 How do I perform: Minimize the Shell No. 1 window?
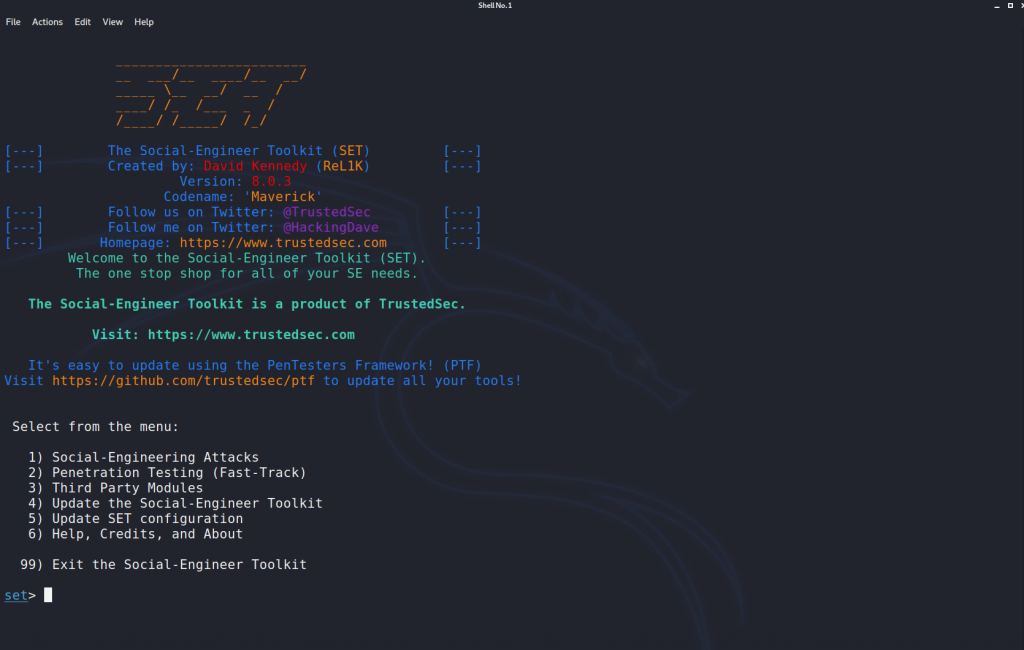pyautogui.click(x=997, y=5)
